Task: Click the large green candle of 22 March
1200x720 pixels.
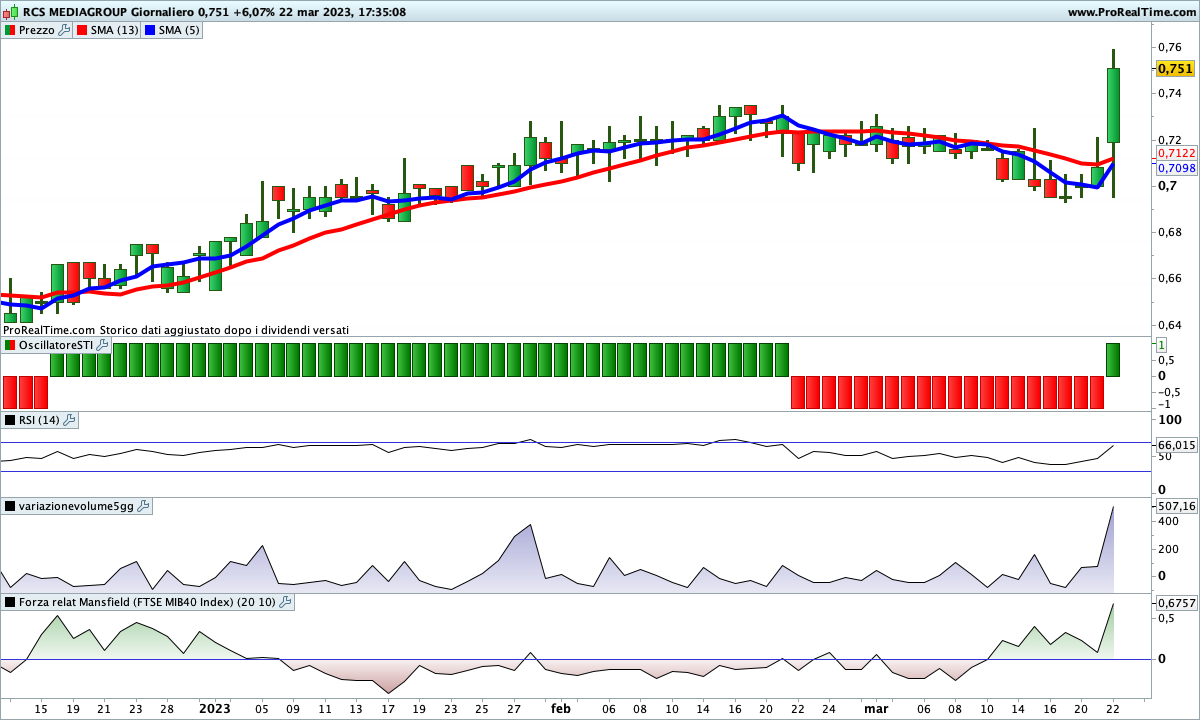Action: tap(1113, 105)
